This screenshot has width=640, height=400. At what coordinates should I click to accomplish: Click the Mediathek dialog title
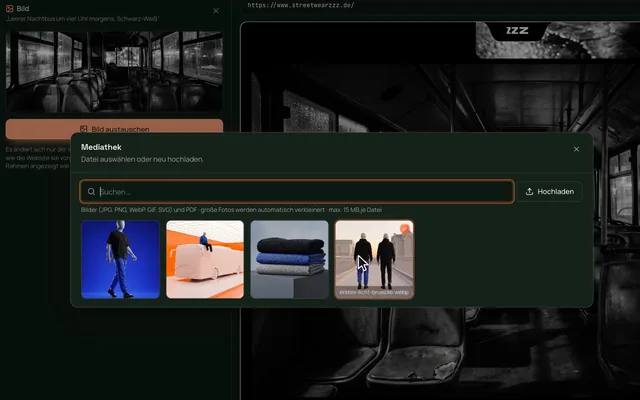(101, 147)
